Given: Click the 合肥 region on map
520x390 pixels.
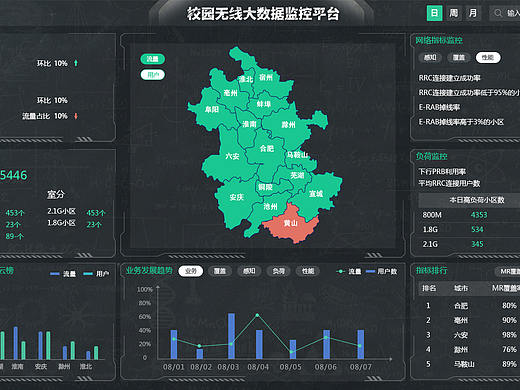Looking at the screenshot, I should coord(266,149).
